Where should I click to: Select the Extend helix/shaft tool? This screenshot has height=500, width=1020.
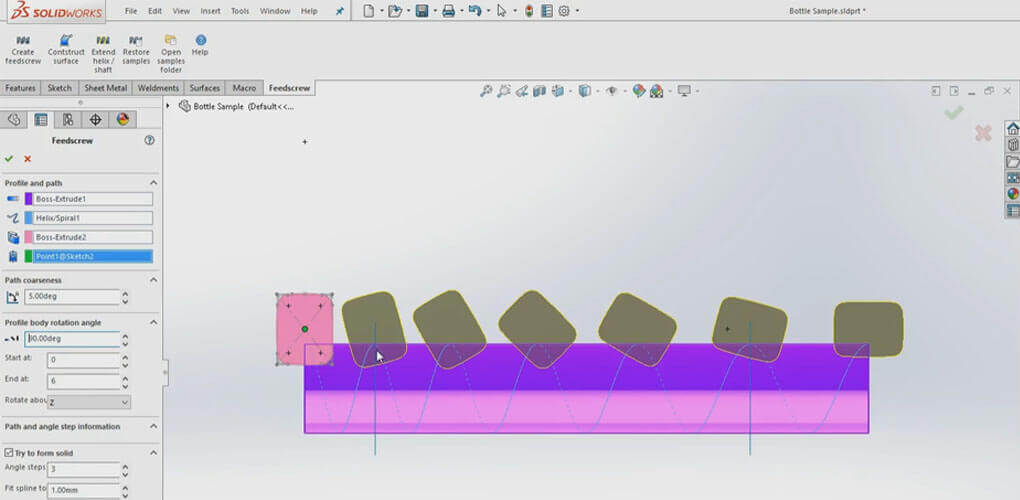(x=103, y=54)
